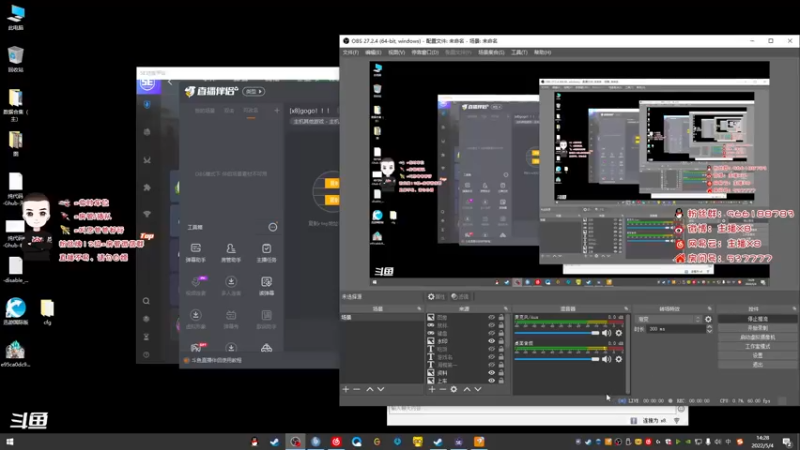Viewport: 800px width, 450px height.
Task: Remove selected scene with minus icon
Action: [357, 389]
